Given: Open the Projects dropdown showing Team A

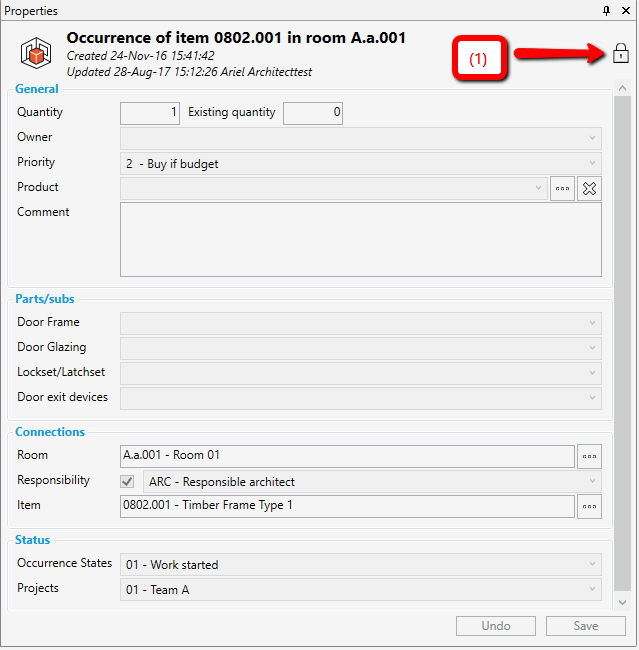Looking at the screenshot, I should (361, 589).
